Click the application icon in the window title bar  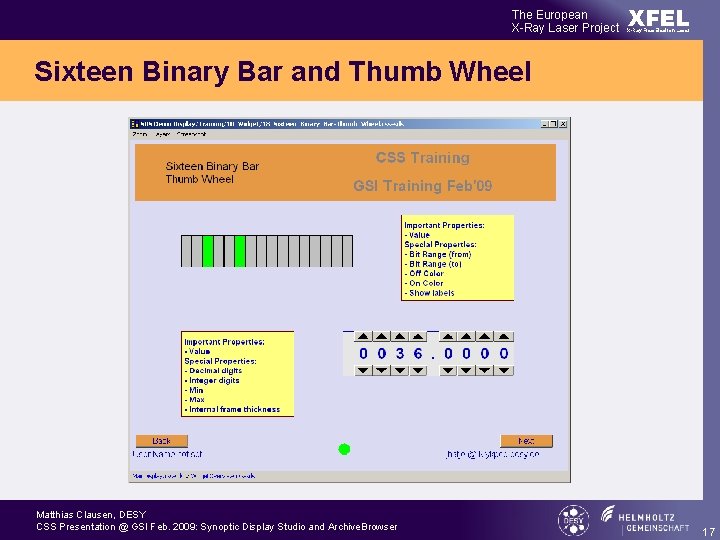(135, 124)
